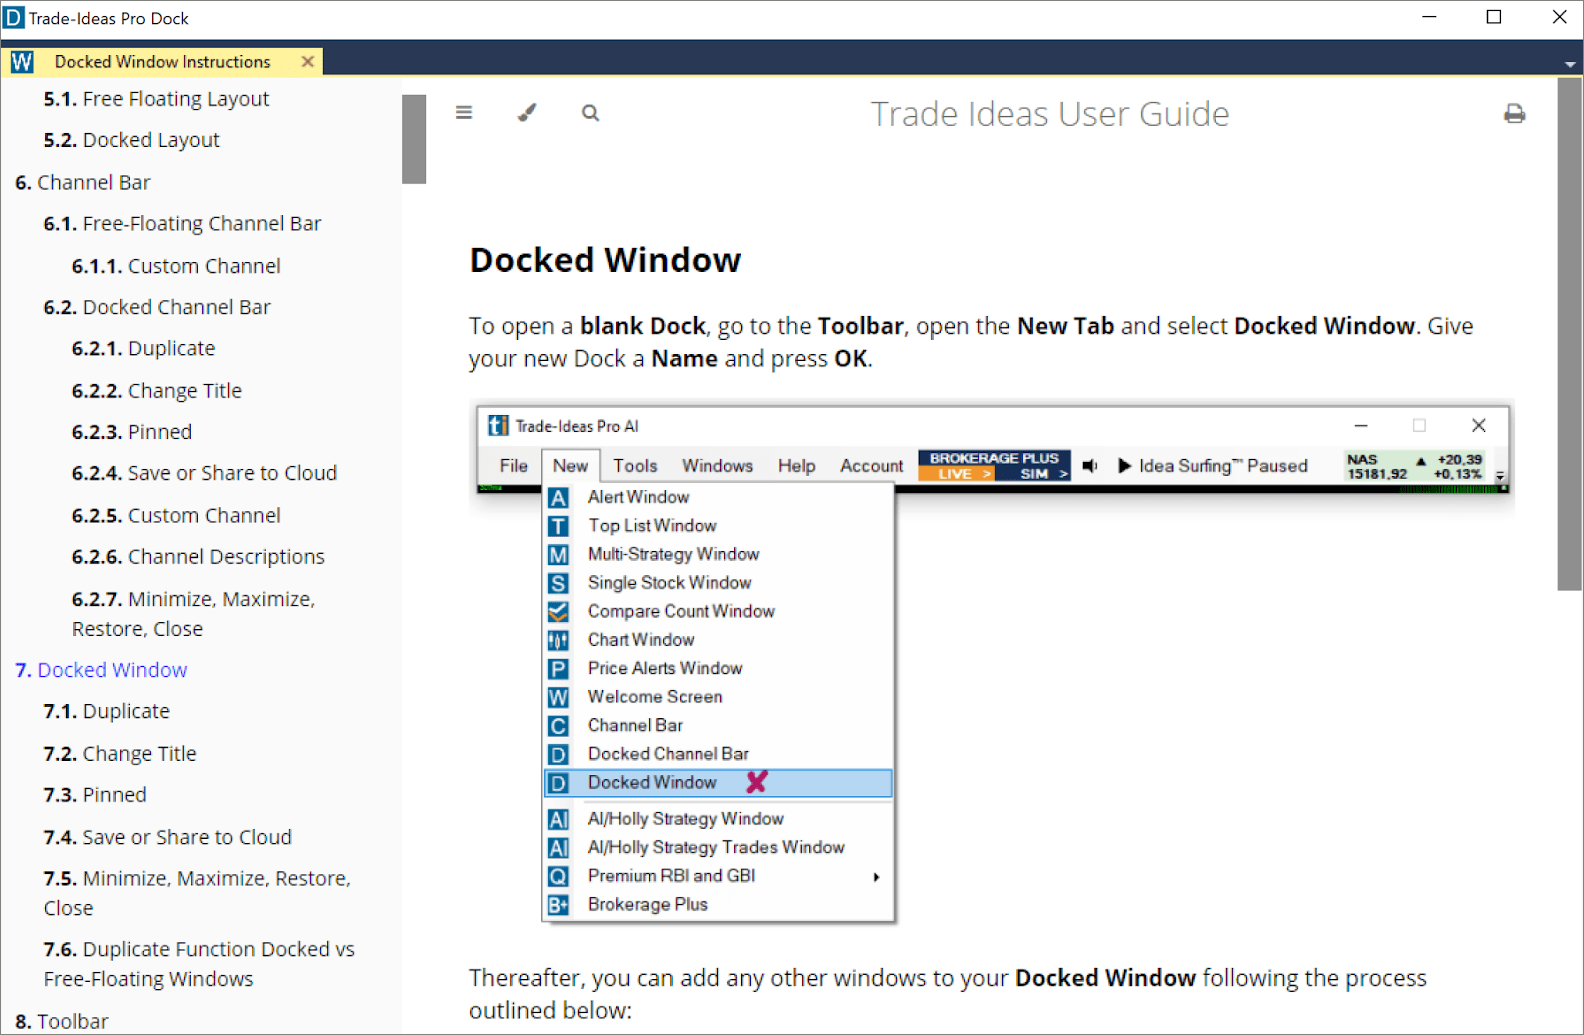Open the Help menu
The width and height of the screenshot is (1584, 1035).
796,466
